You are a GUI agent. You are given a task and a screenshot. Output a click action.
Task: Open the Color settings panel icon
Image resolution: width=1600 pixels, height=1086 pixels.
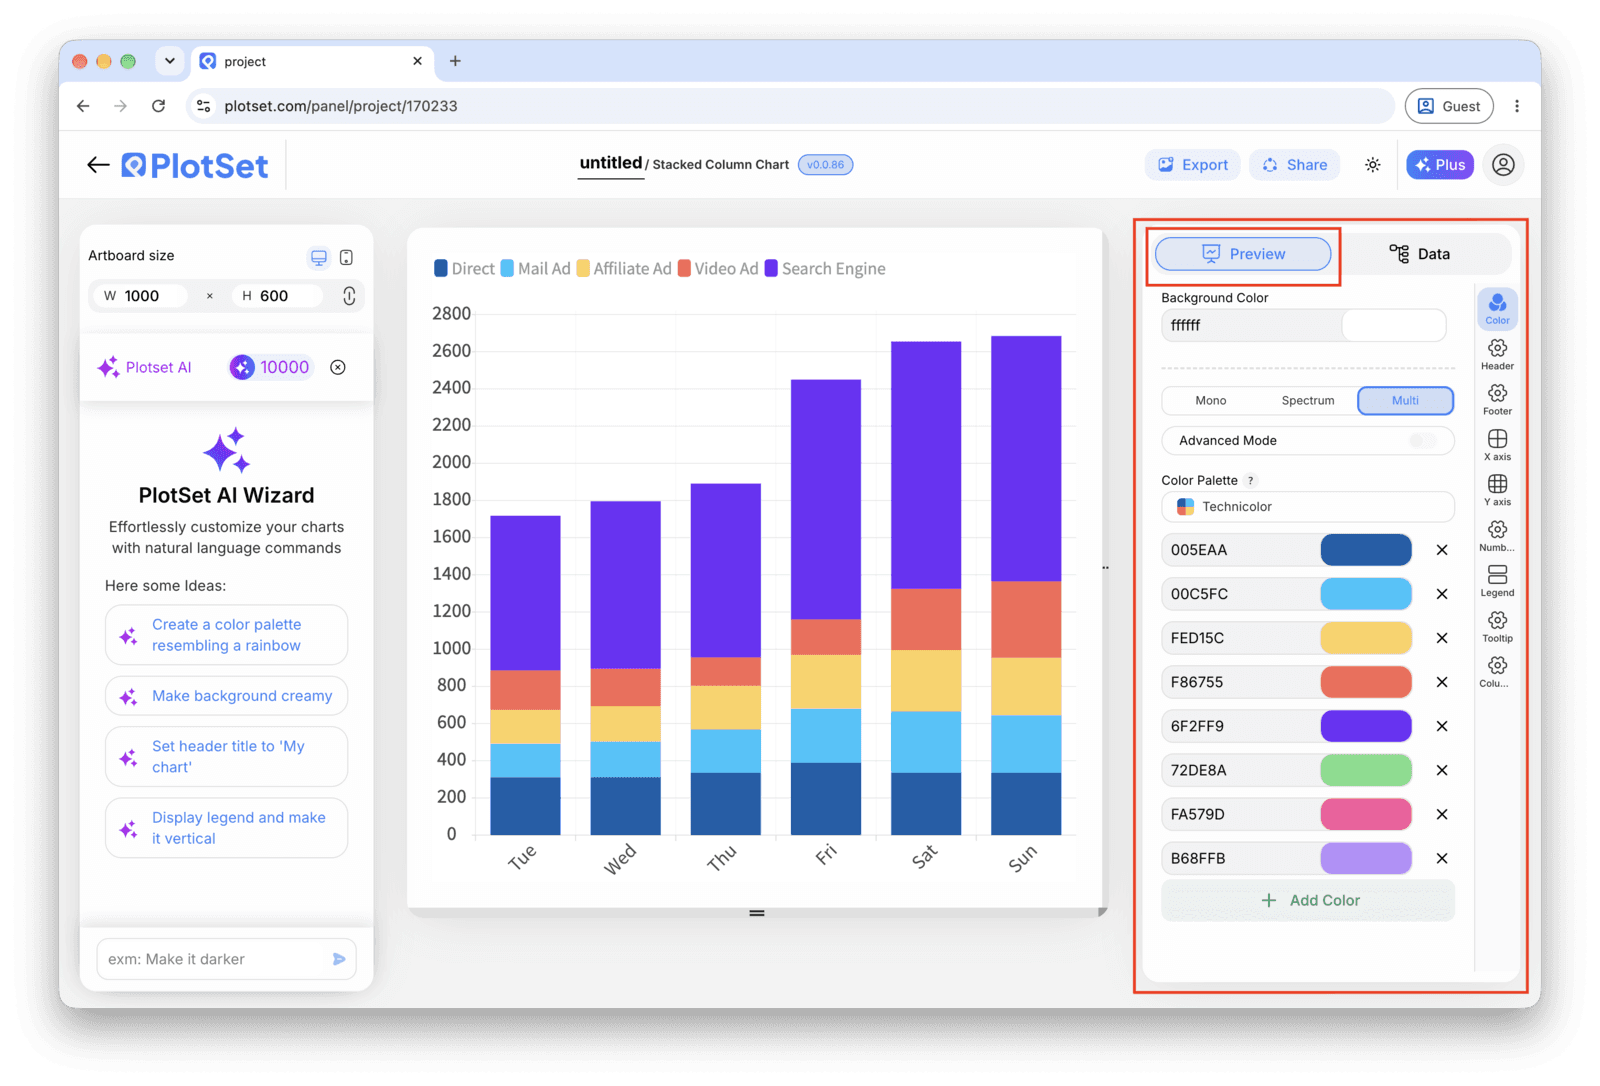[1497, 308]
